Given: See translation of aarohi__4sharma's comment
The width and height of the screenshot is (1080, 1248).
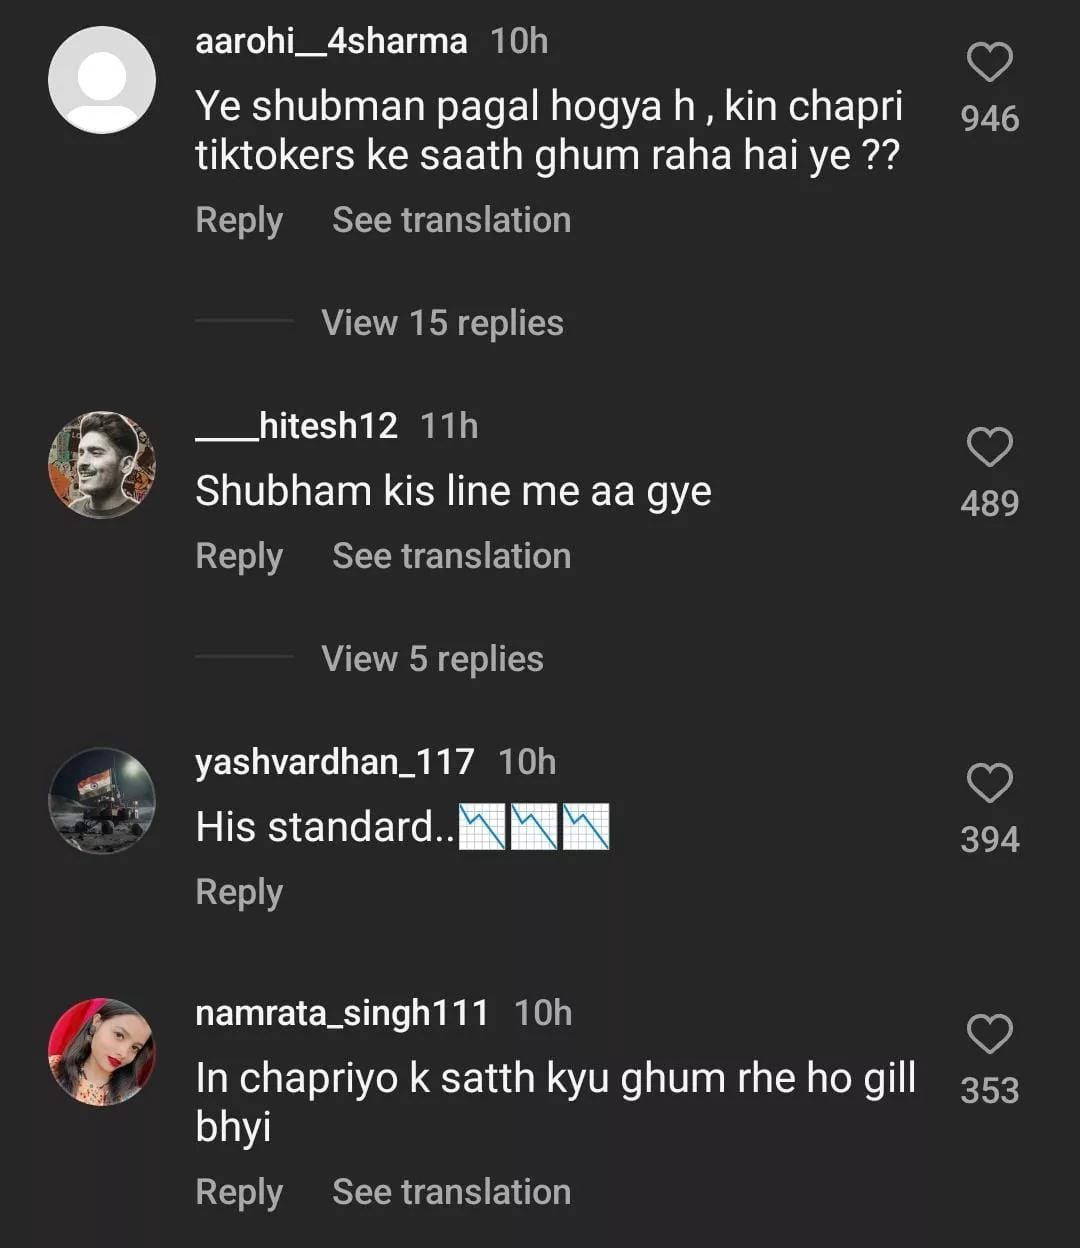Looking at the screenshot, I should pyautogui.click(x=451, y=220).
